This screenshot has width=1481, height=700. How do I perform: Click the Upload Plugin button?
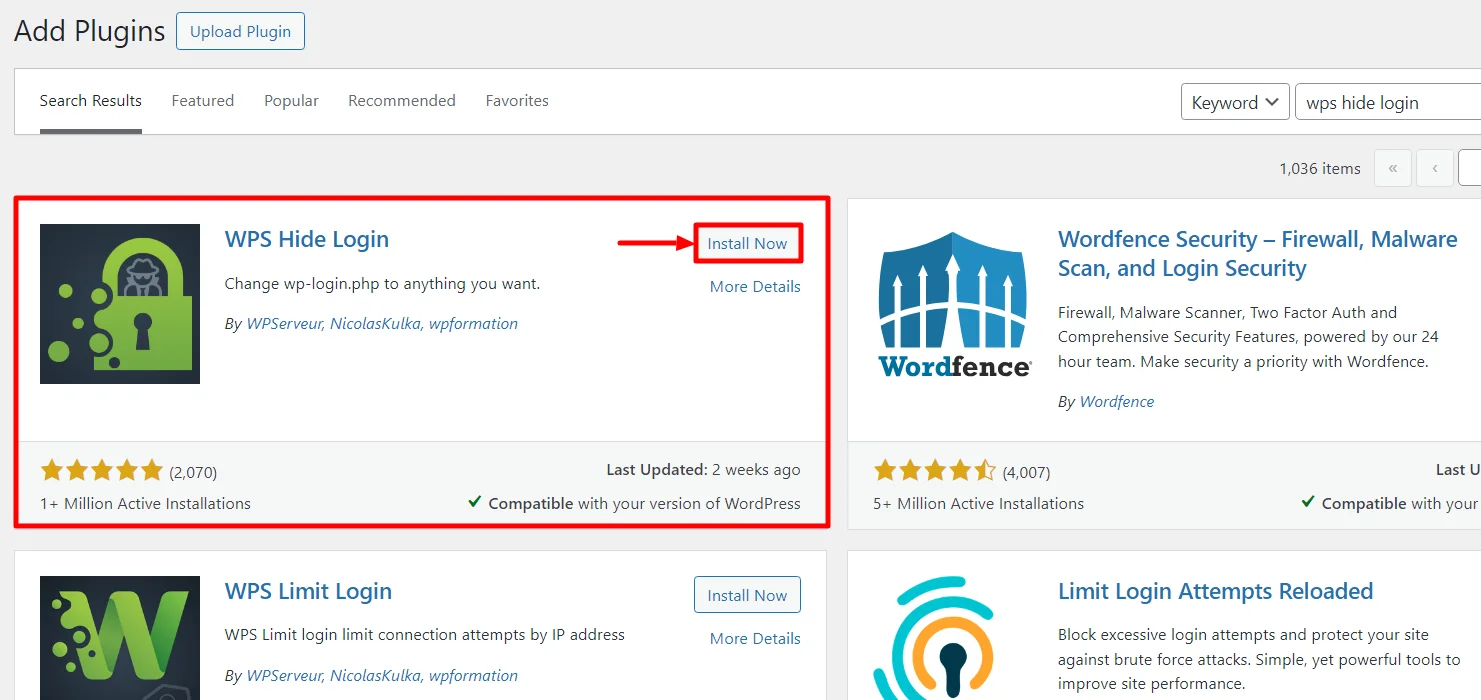tap(240, 31)
